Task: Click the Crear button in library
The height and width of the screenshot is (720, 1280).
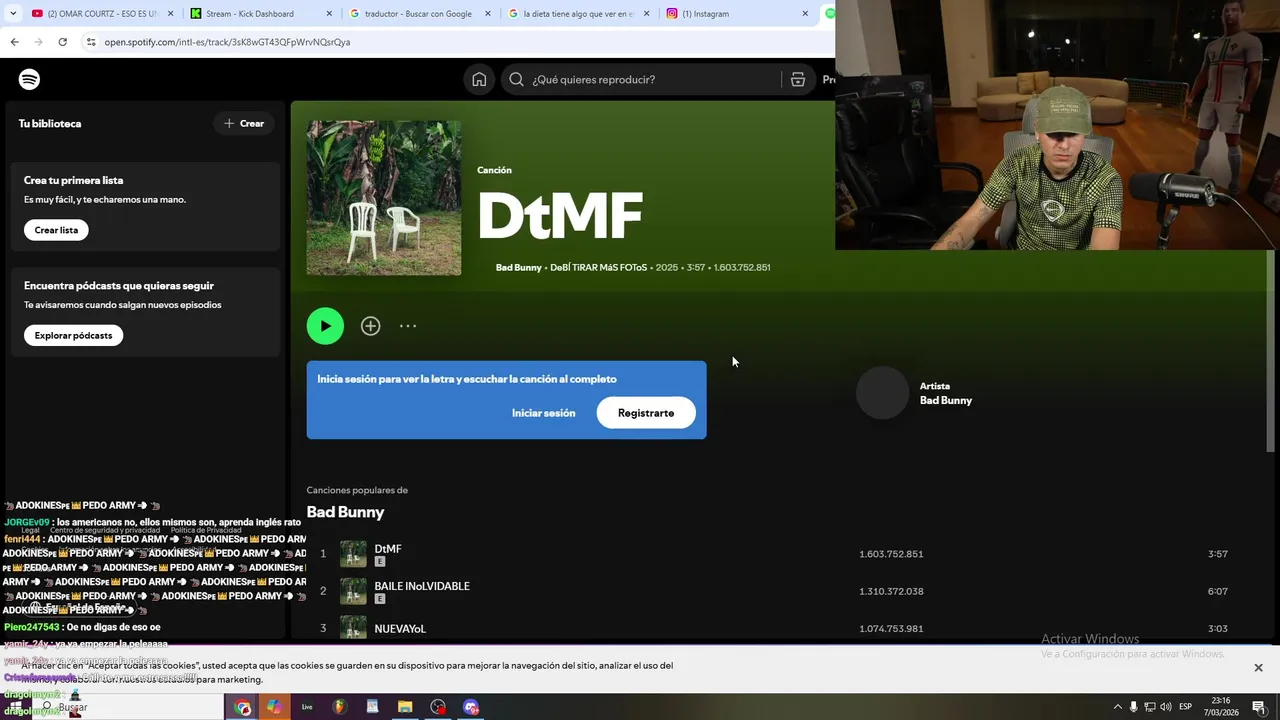Action: [x=244, y=124]
